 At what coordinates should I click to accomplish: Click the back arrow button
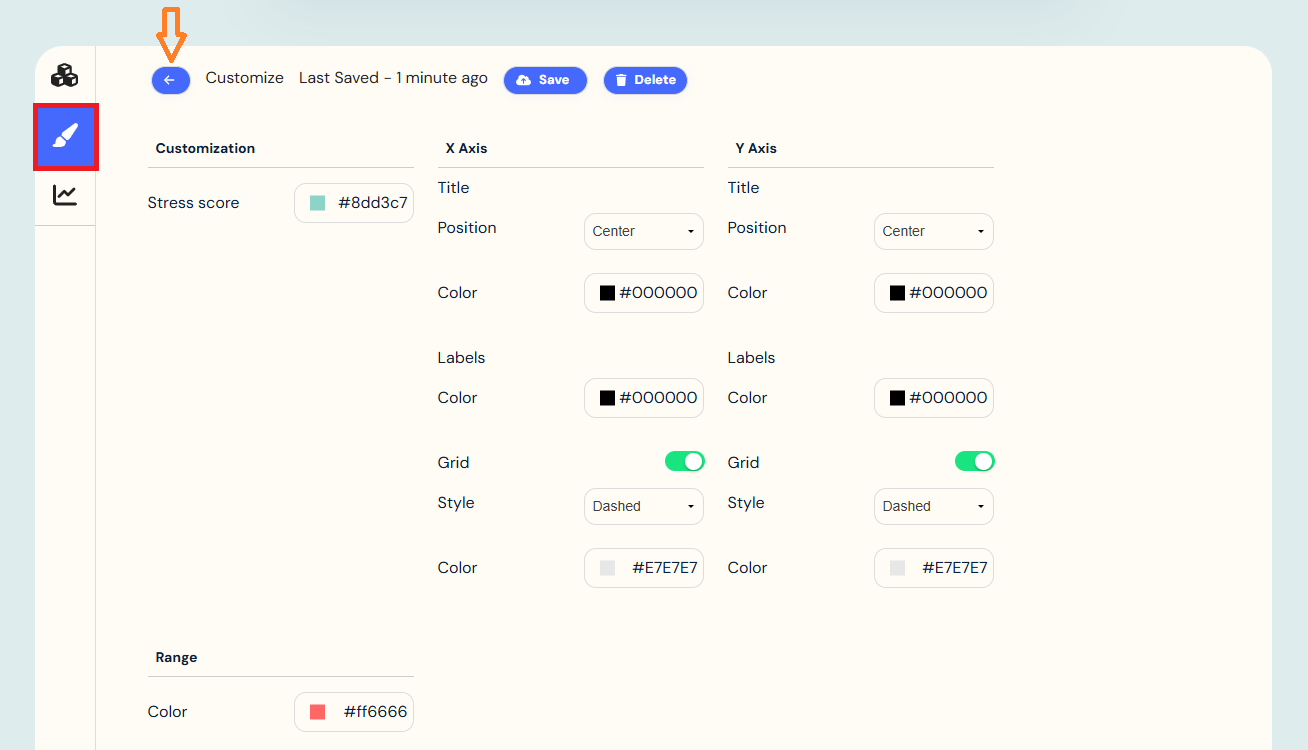tap(170, 80)
